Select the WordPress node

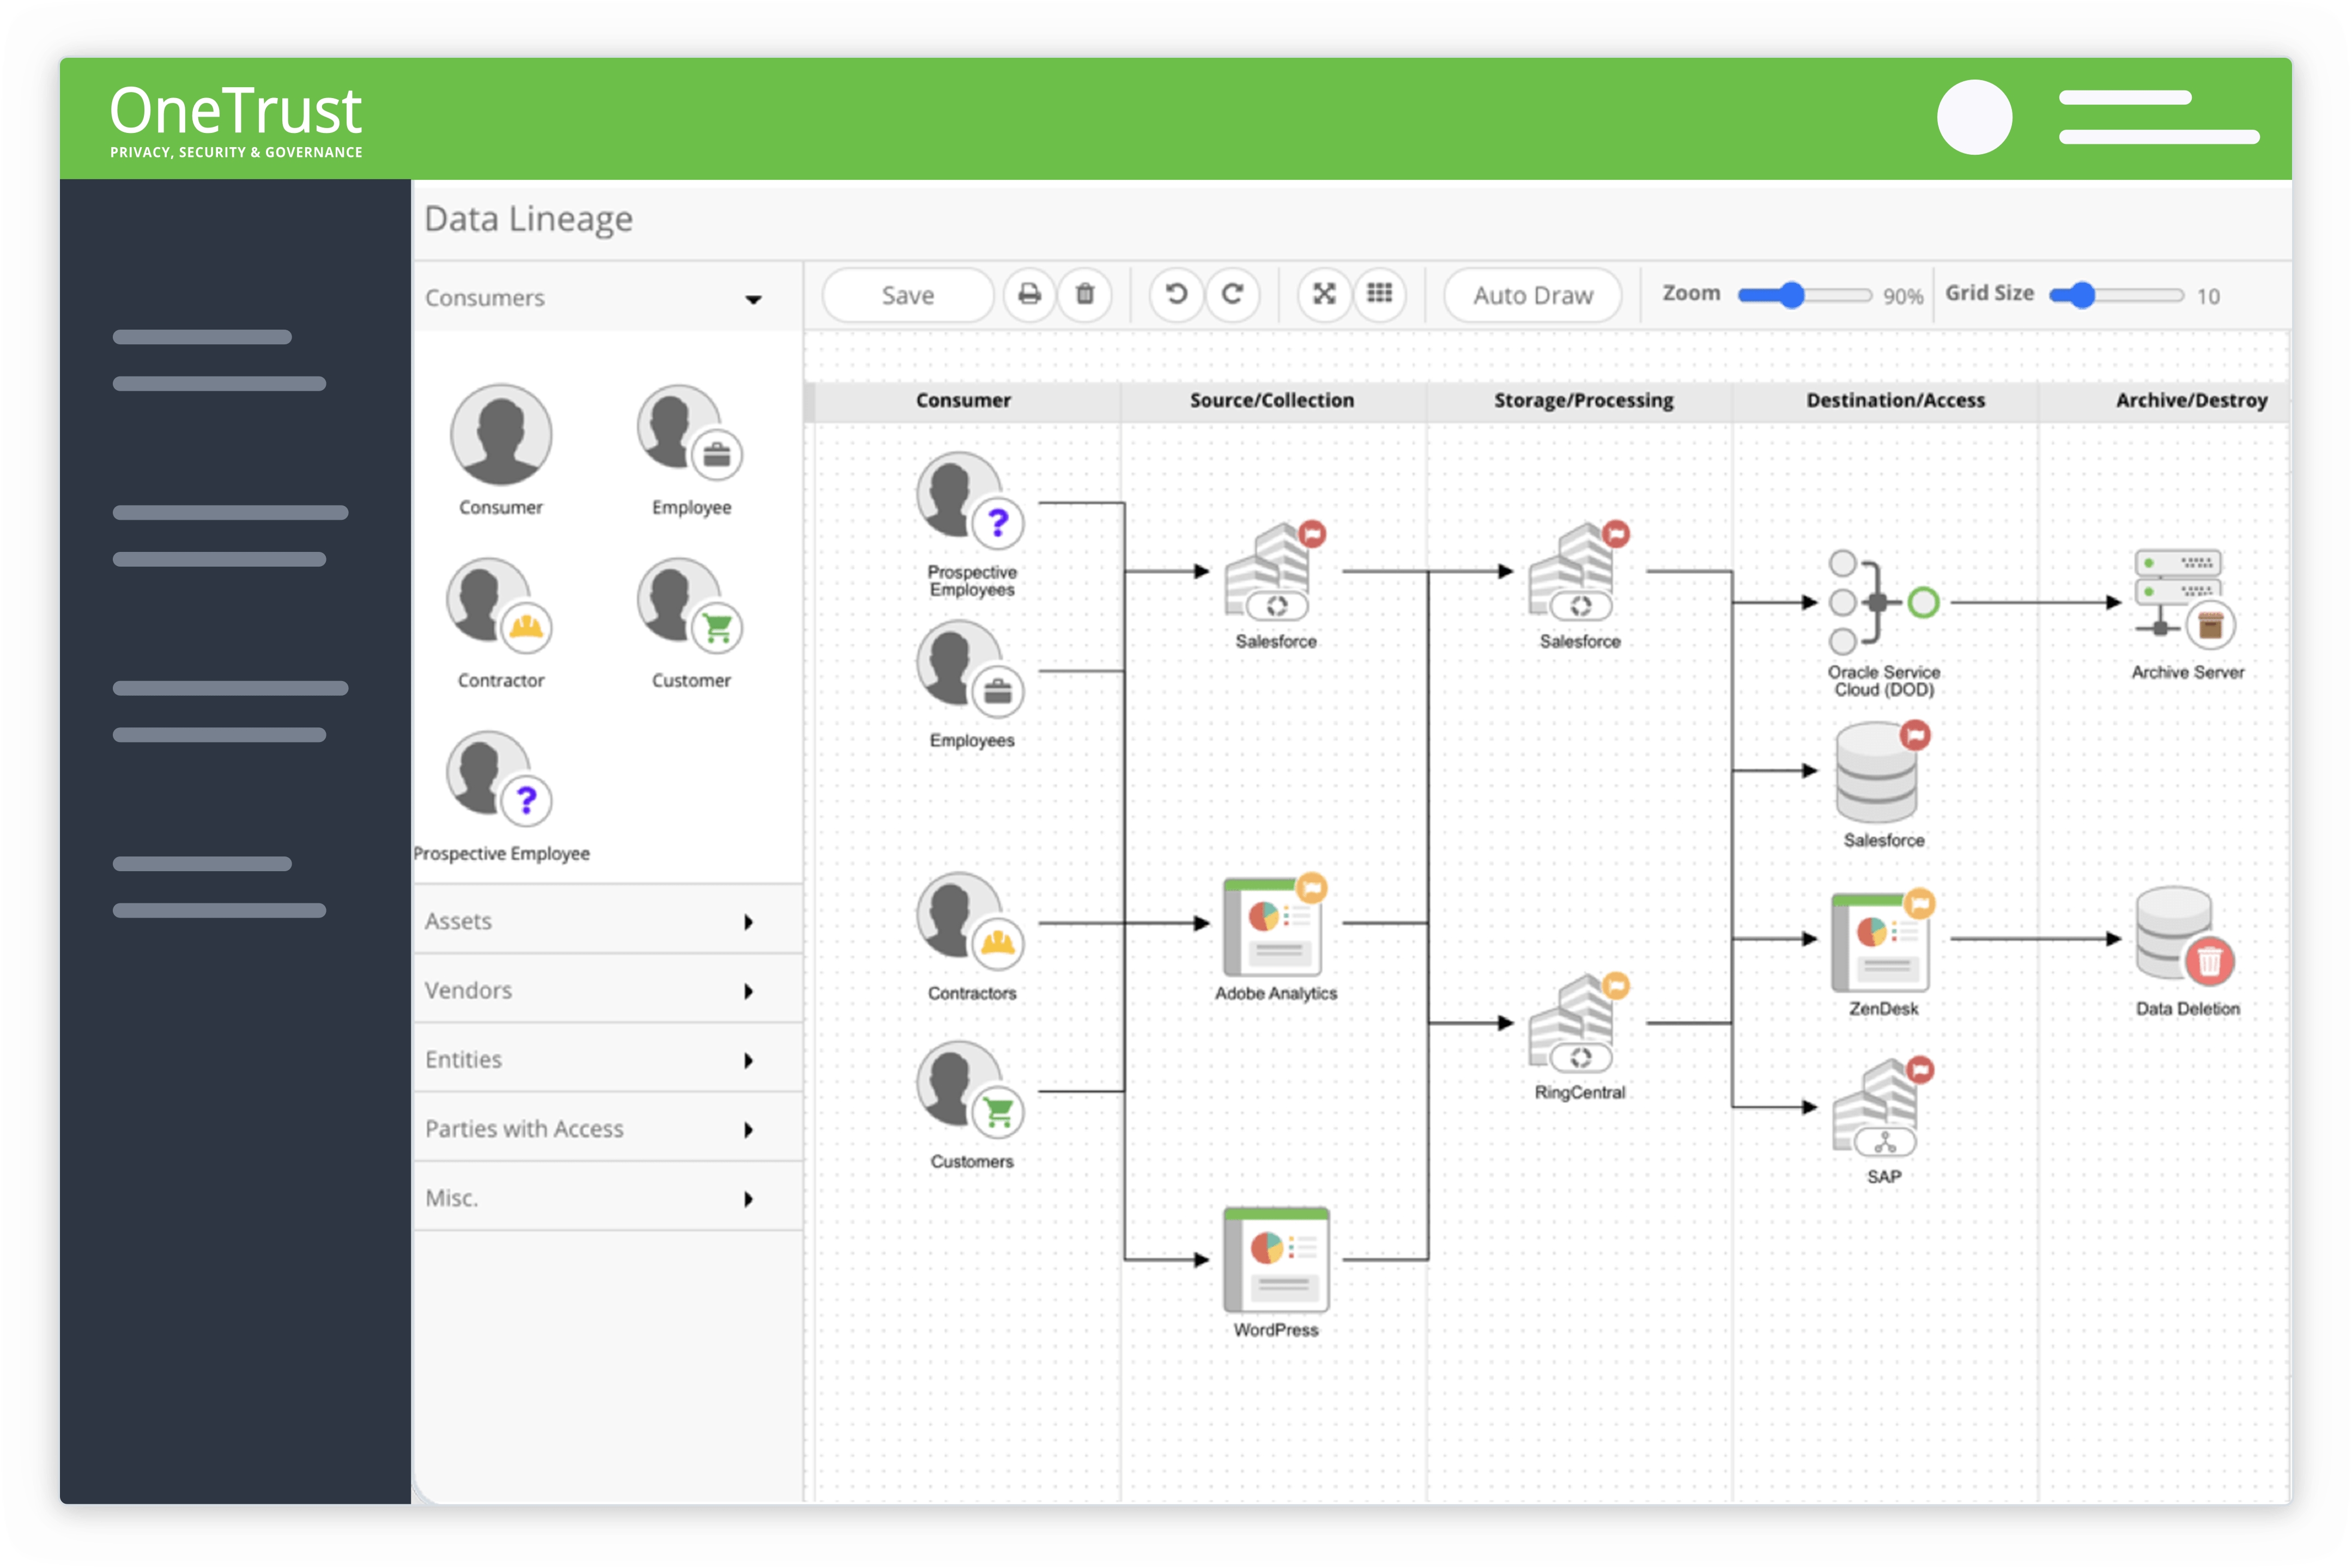point(1276,1260)
